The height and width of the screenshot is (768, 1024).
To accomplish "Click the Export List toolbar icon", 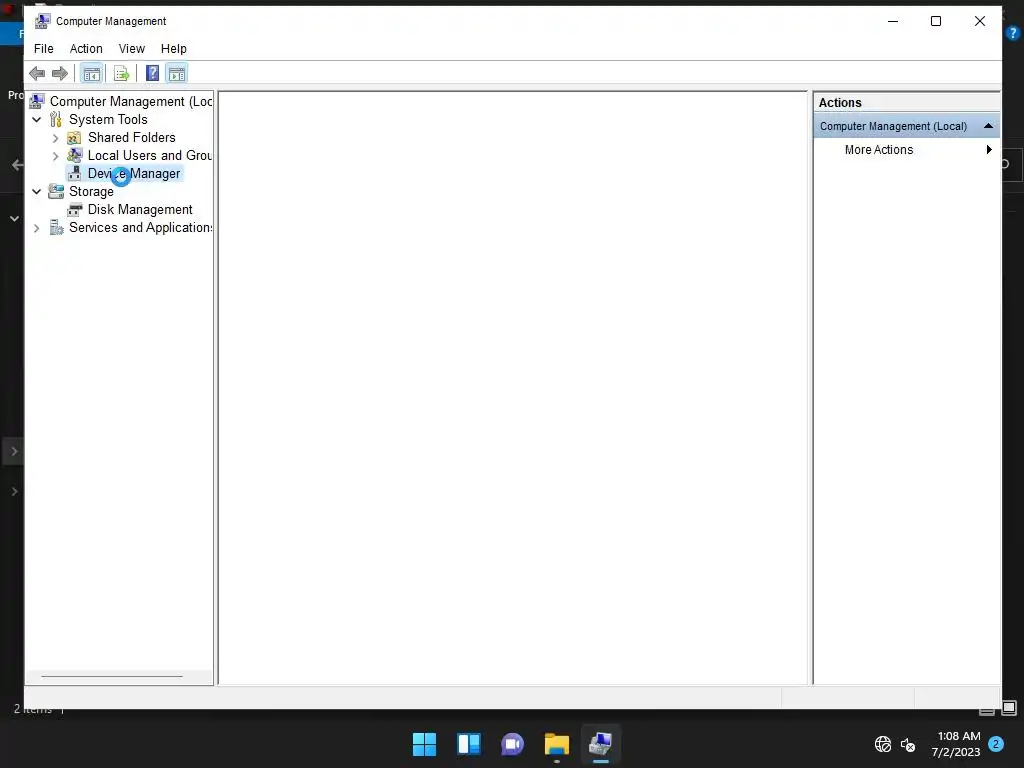I will click(x=121, y=73).
